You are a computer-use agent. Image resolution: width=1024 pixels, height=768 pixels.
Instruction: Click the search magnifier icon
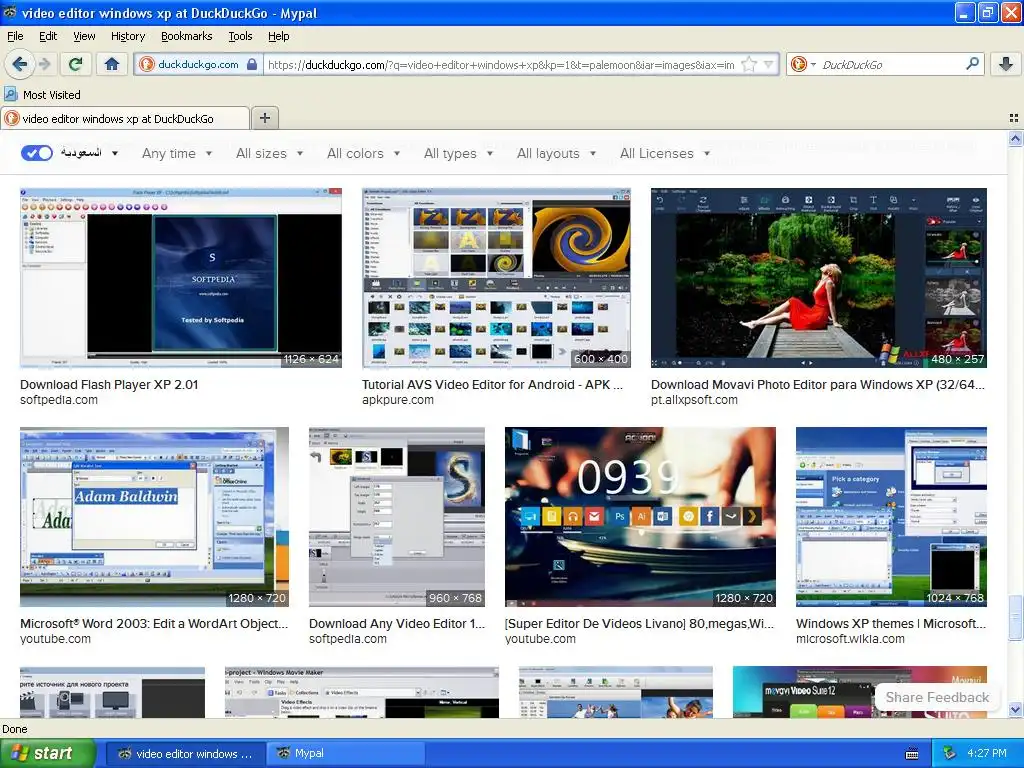coord(972,64)
